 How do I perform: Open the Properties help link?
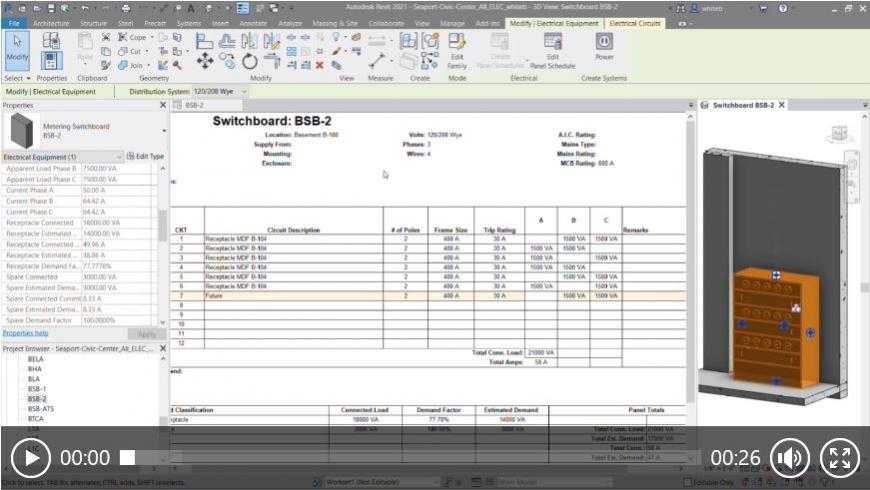(26, 333)
